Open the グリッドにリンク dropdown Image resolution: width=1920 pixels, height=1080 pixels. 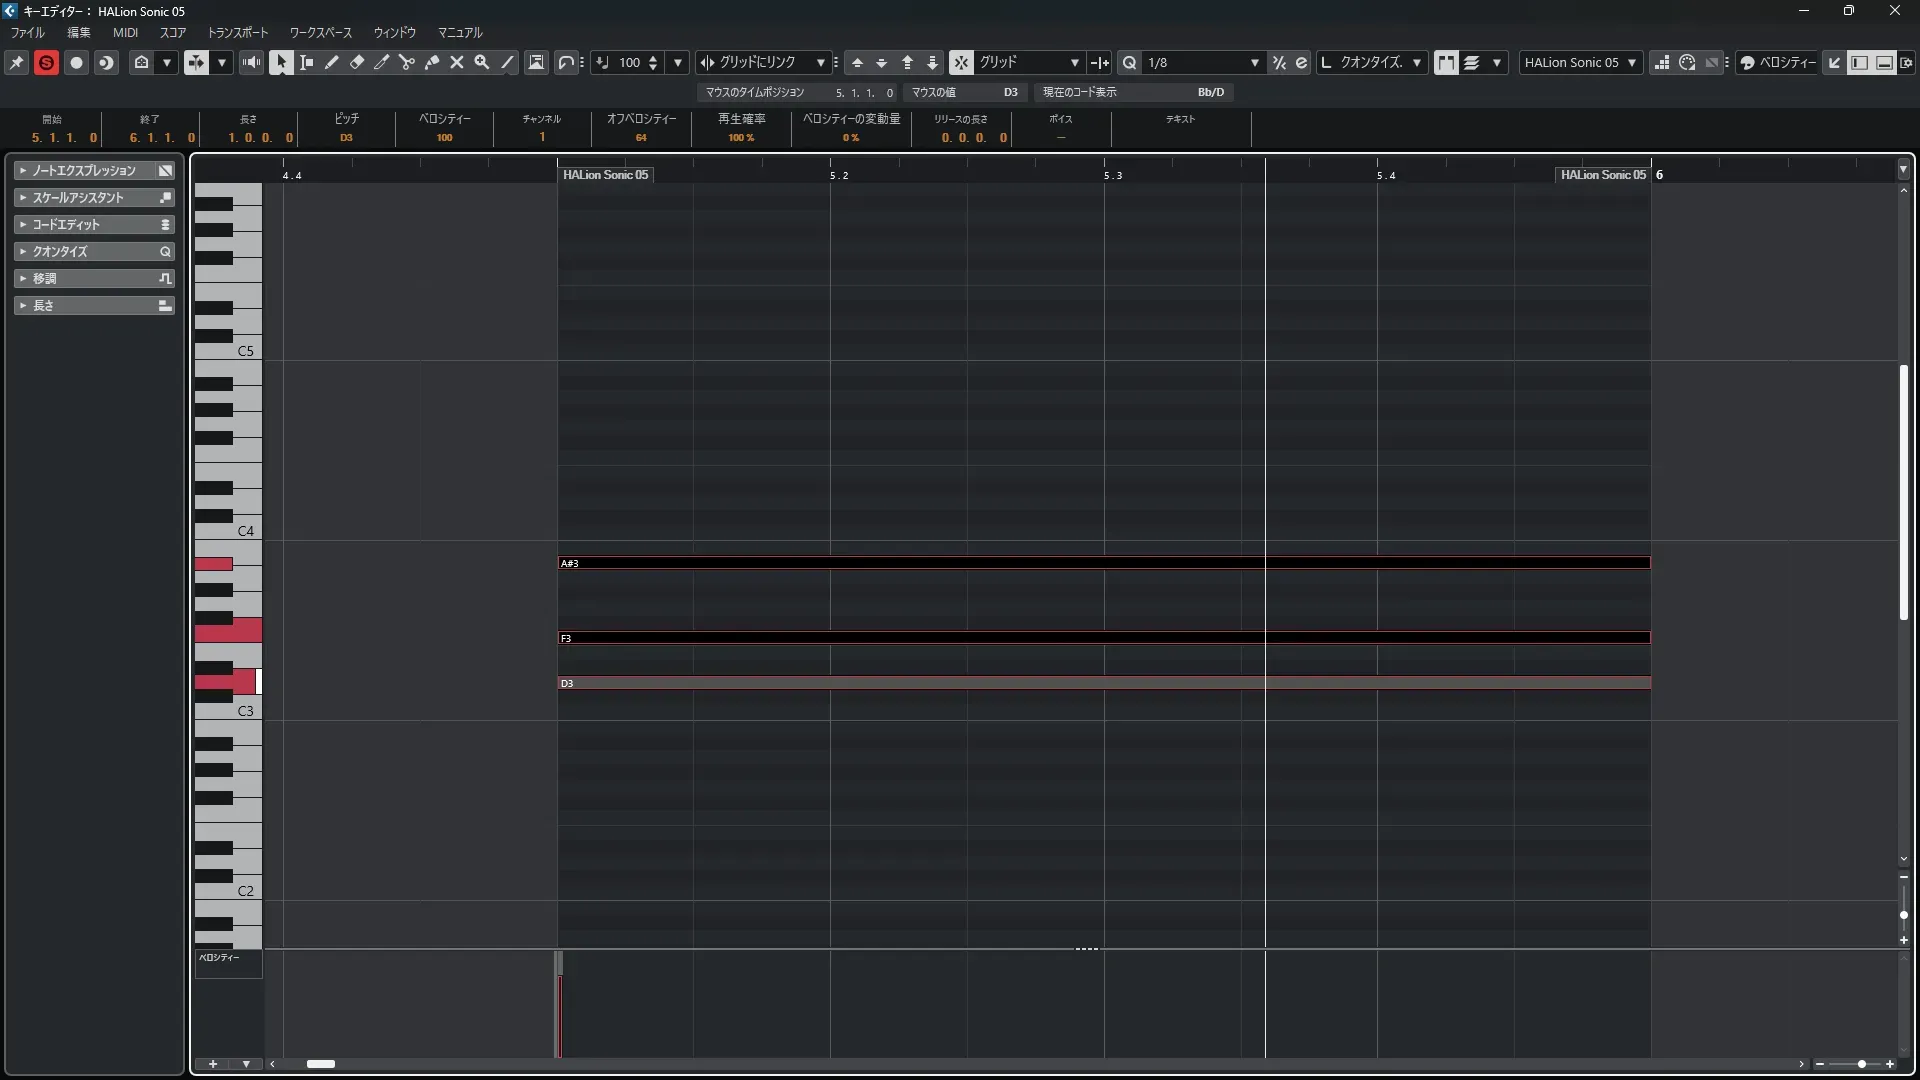coord(820,62)
